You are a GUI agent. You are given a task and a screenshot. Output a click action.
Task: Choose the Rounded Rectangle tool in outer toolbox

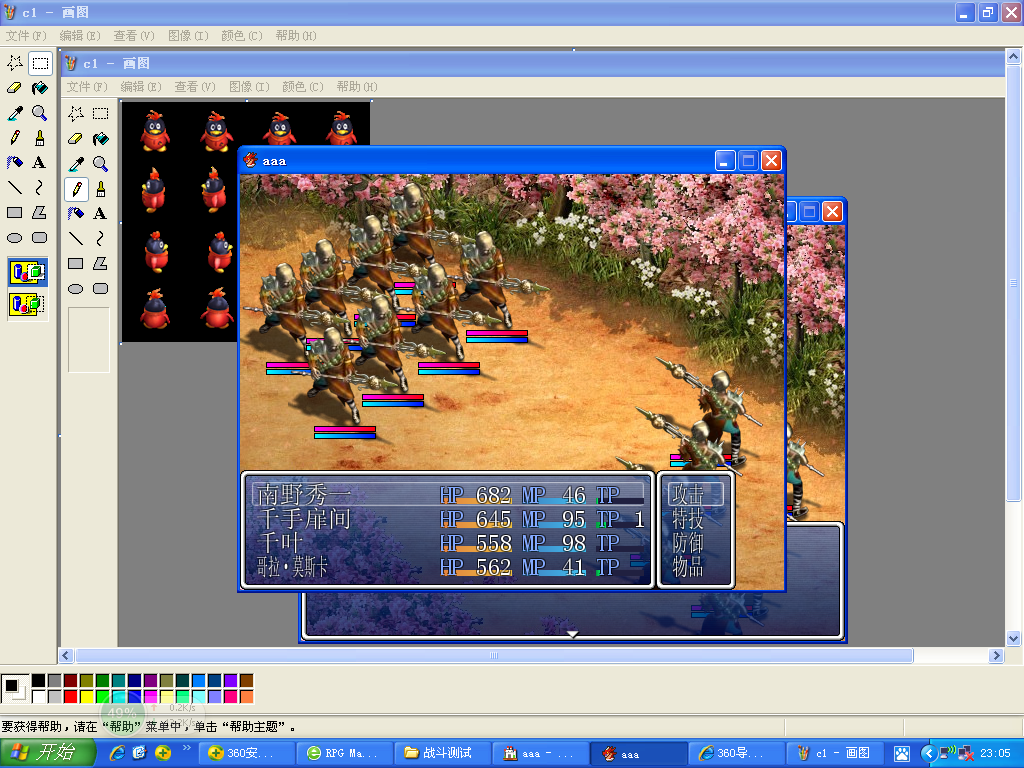click(x=40, y=238)
